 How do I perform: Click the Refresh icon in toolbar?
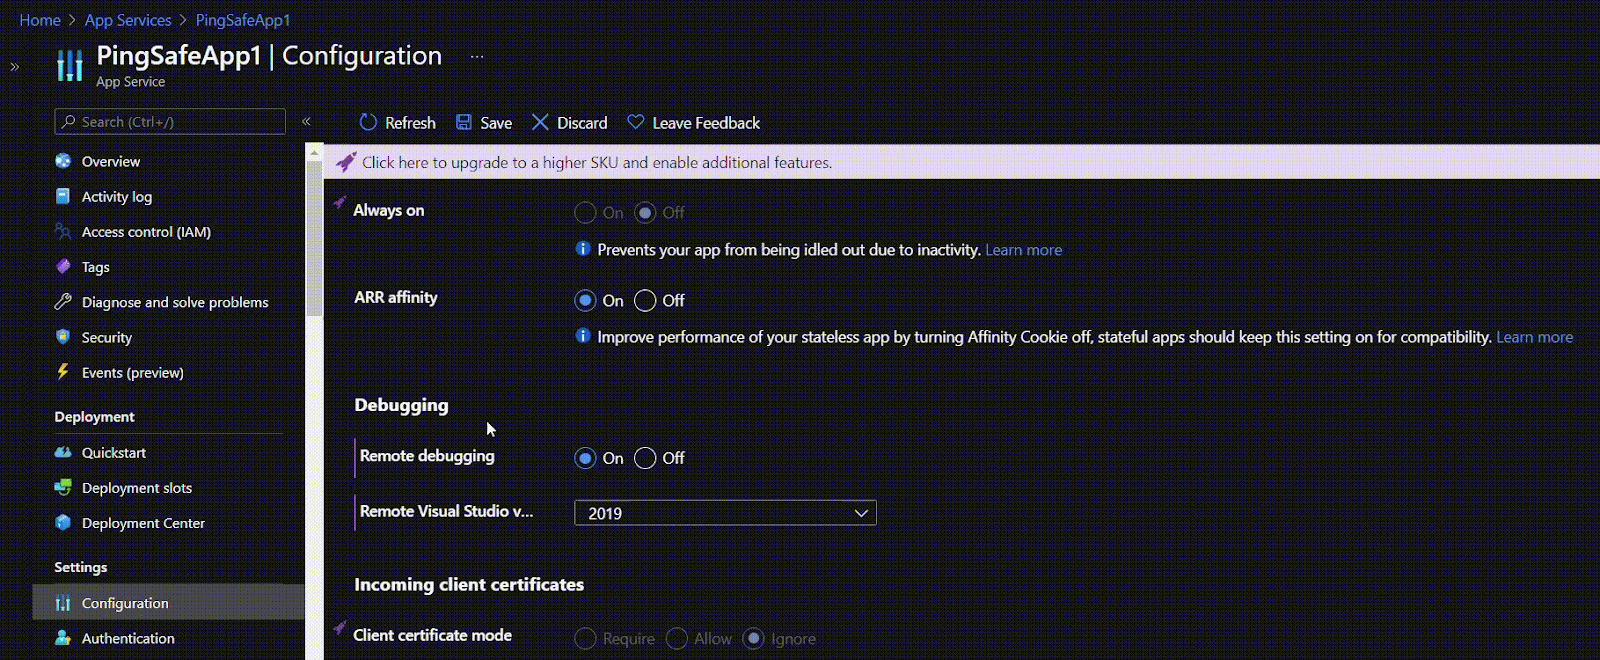[x=368, y=123]
